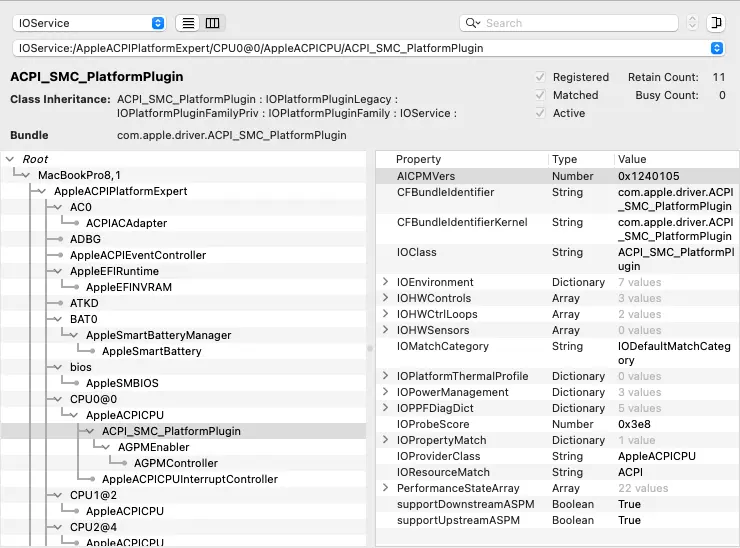Toggle the Active checkbox
The image size is (740, 548).
tap(540, 113)
